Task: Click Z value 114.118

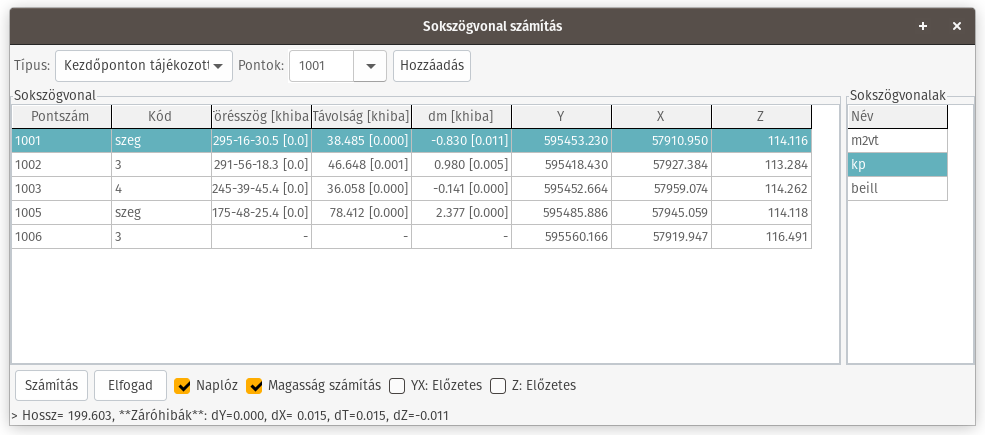Action: (x=761, y=212)
